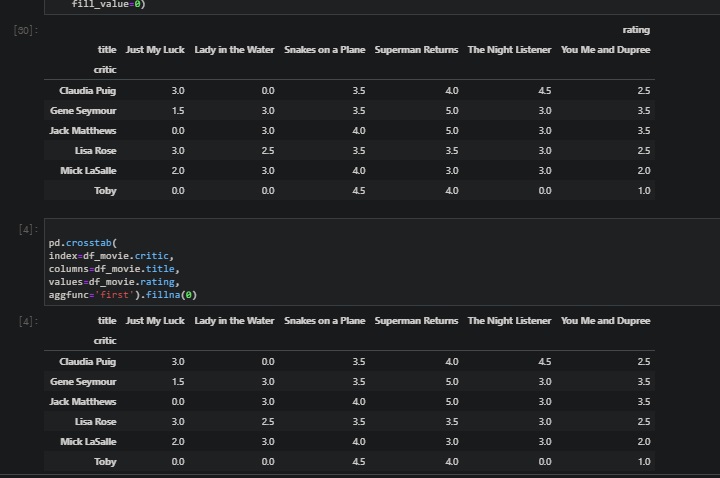720x478 pixels.
Task: In output 30, click Gene Seymour's Just My Luck 1.5
Action: [x=178, y=111]
